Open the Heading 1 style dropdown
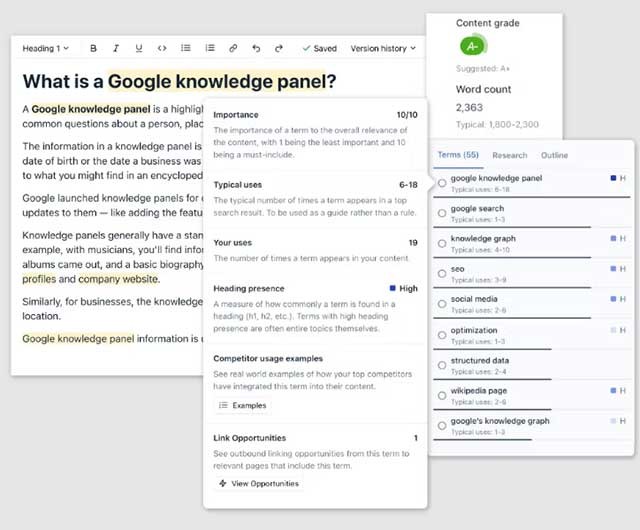640x530 pixels. click(46, 48)
